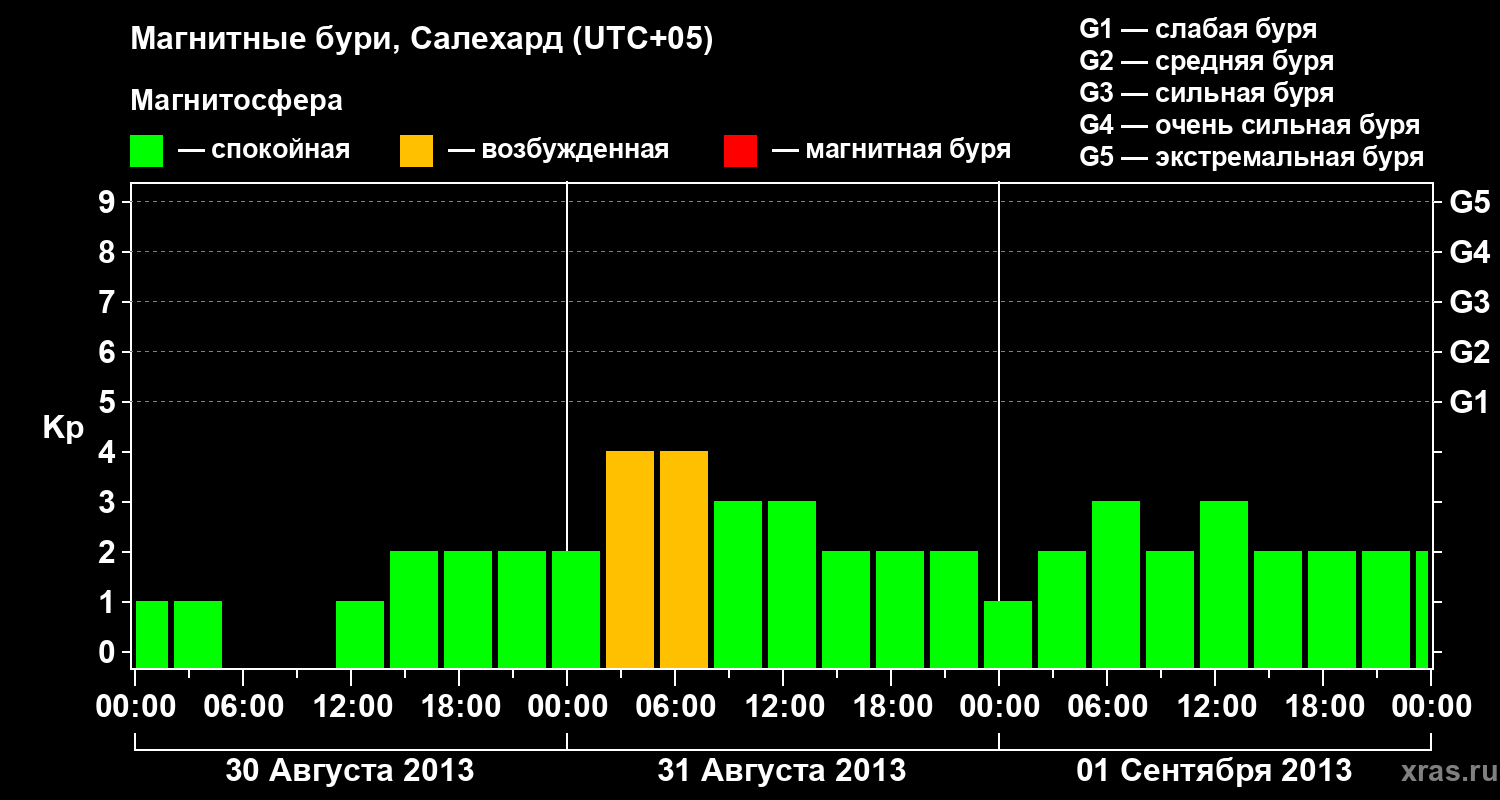Click the 'G1 — слабая буря' legend line
Viewport: 1500px width, 800px height.
1198,29
